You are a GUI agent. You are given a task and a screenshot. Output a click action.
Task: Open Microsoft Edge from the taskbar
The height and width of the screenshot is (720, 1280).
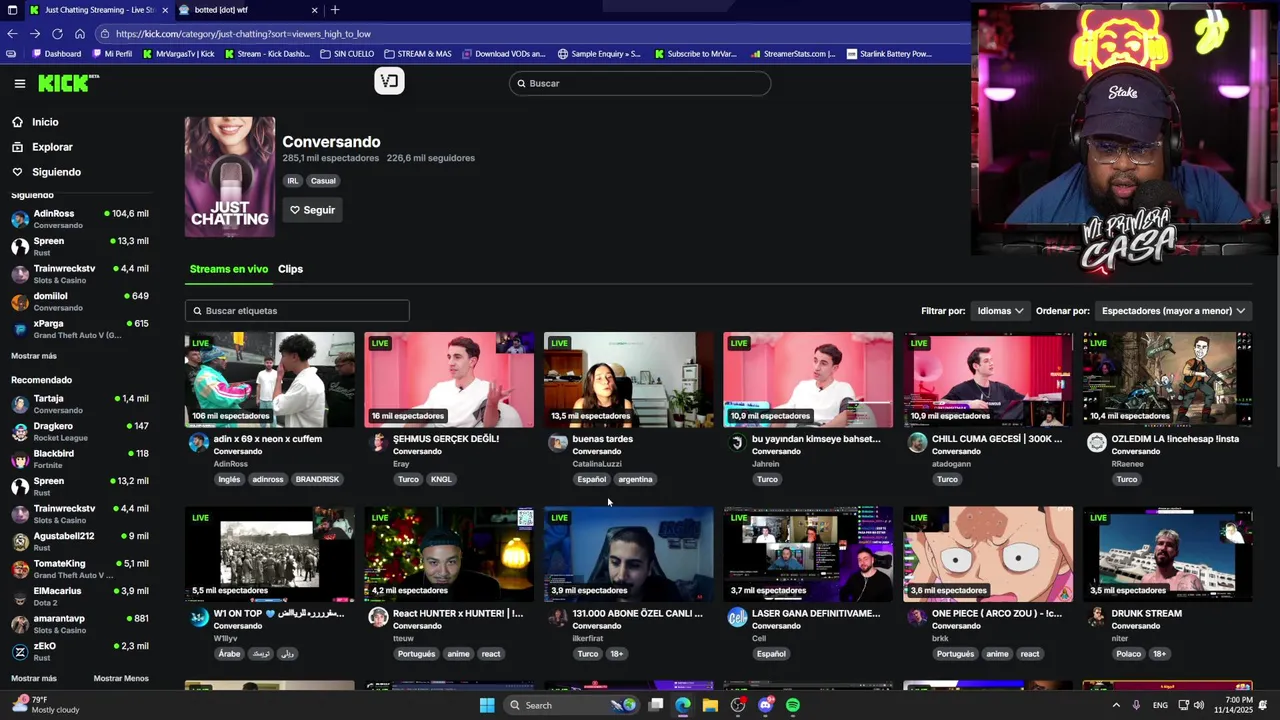tap(683, 705)
